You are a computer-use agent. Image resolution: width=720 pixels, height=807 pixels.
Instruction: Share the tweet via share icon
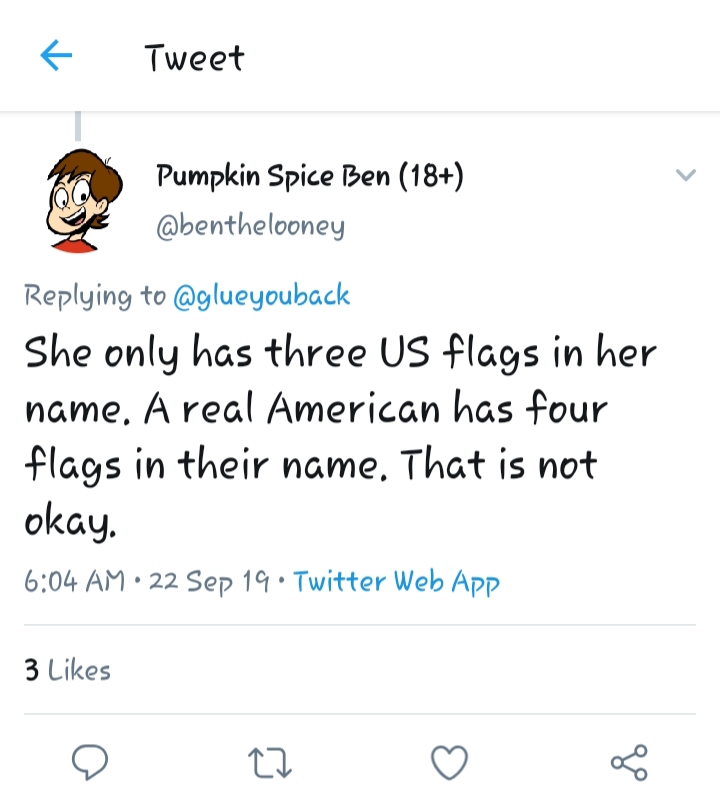[x=629, y=762]
